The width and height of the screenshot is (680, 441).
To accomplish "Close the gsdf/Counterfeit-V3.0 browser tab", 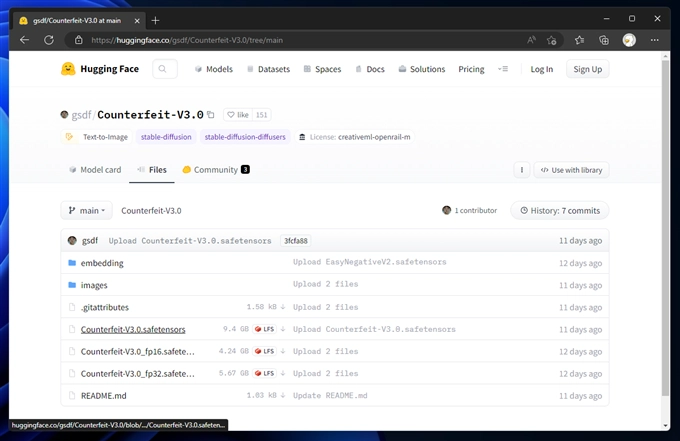I will pyautogui.click(x=137, y=20).
